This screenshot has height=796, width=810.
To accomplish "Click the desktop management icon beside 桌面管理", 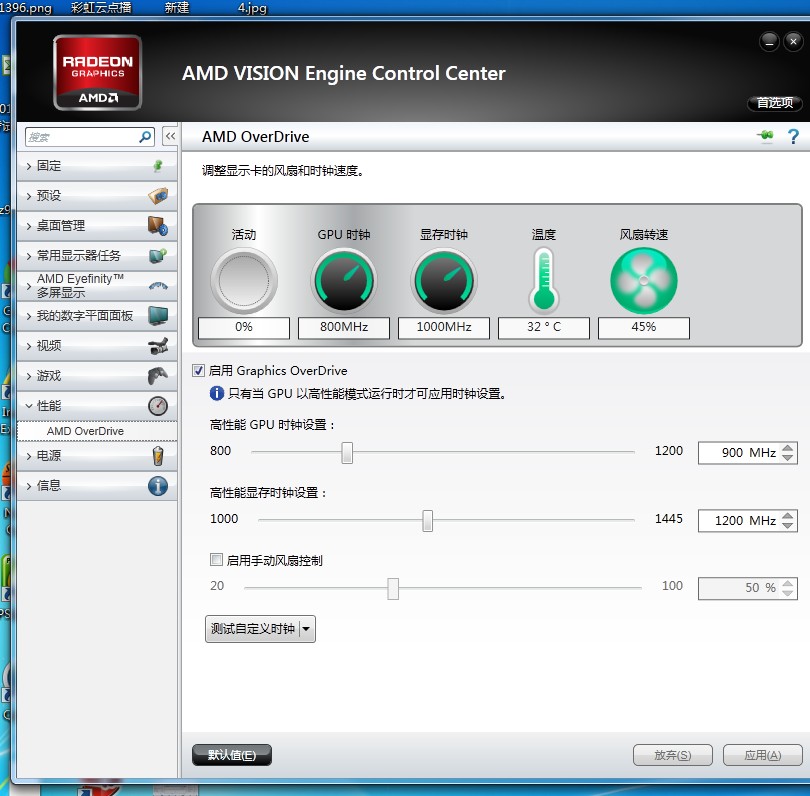I will click(x=158, y=226).
